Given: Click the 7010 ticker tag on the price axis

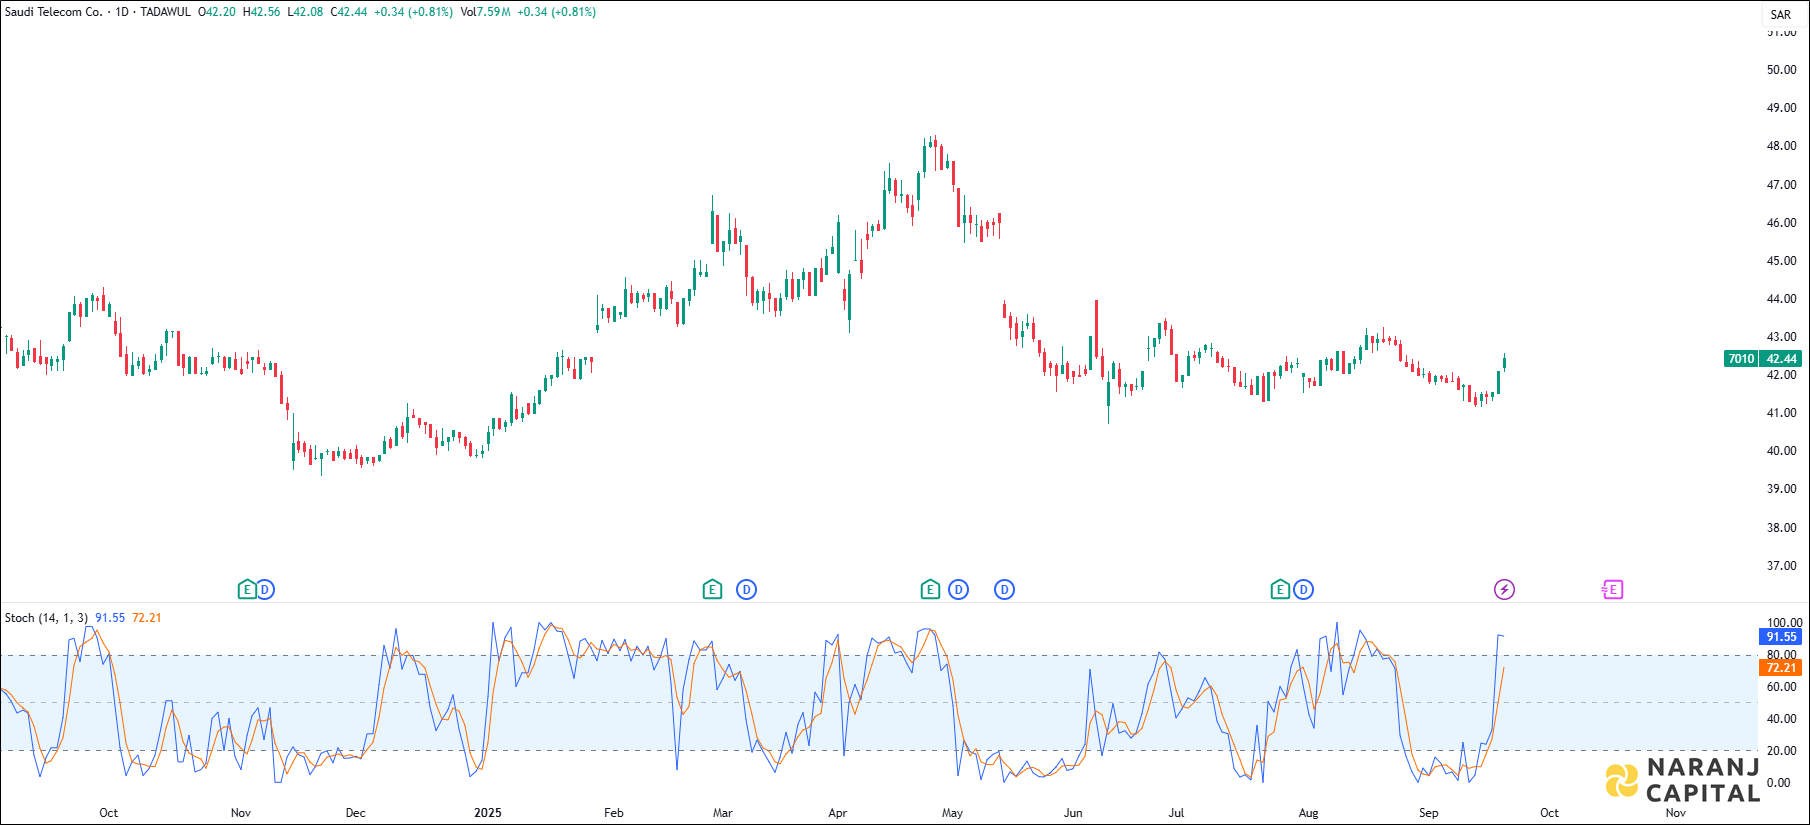Looking at the screenshot, I should (1741, 359).
